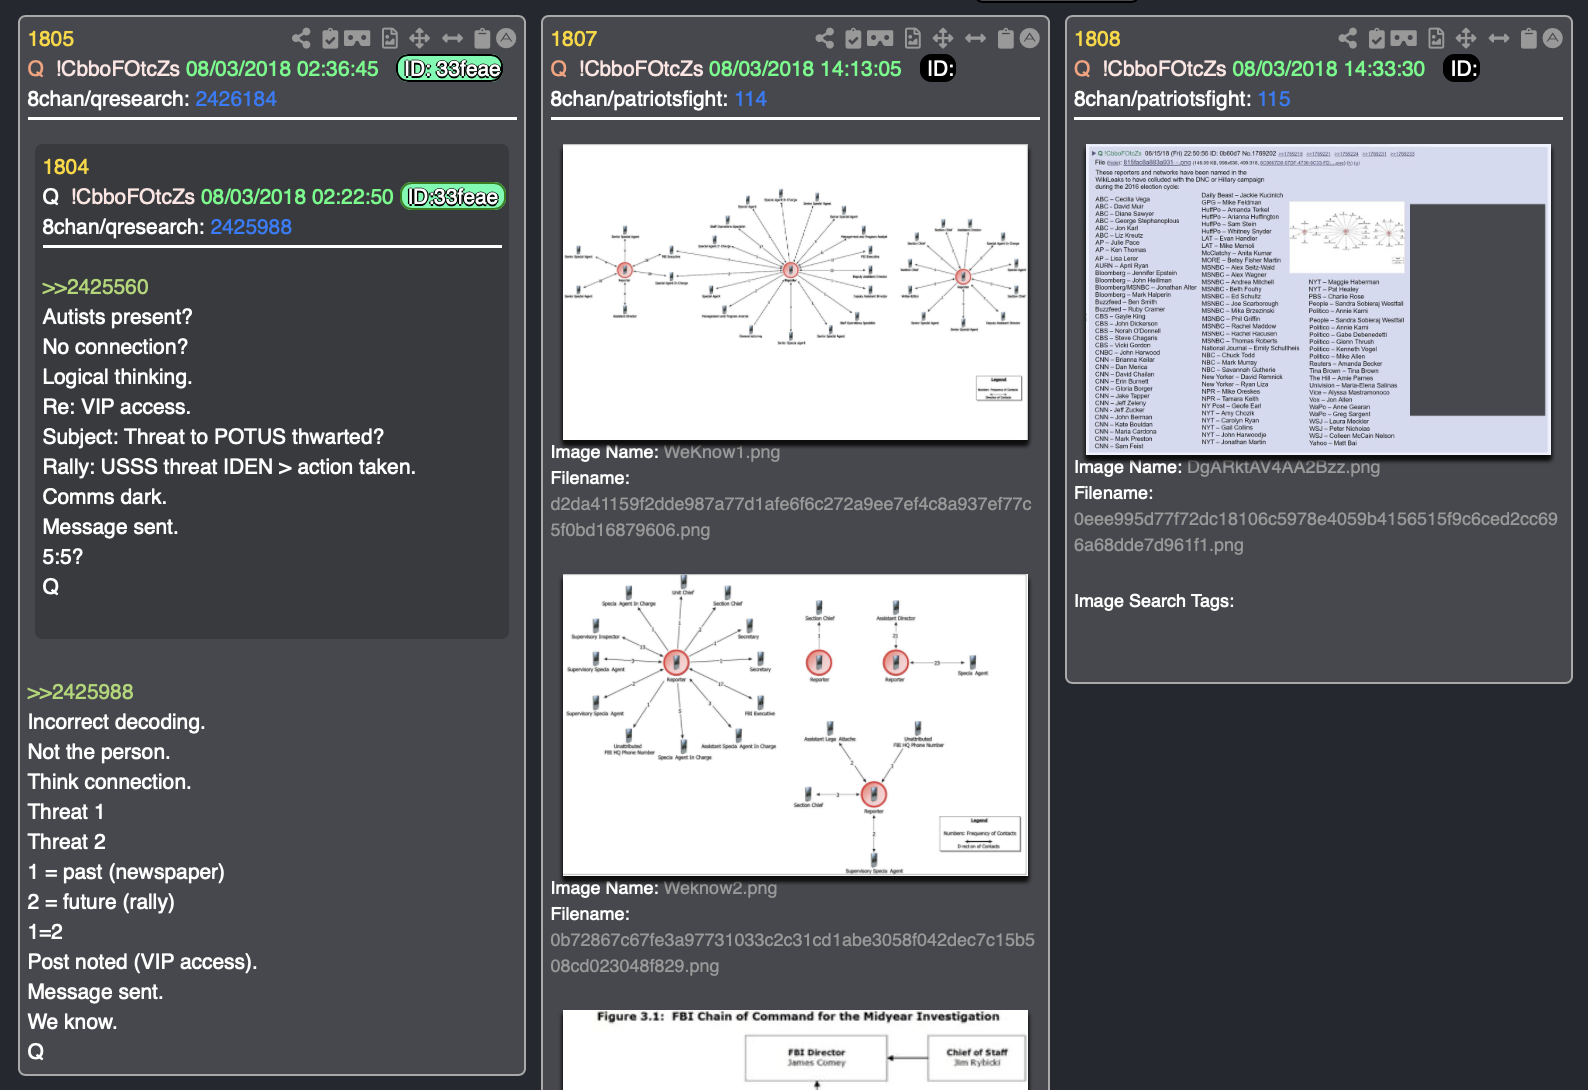Click clipboard-check icon on post 1808
Viewport: 1588px width, 1090px height.
1377,38
